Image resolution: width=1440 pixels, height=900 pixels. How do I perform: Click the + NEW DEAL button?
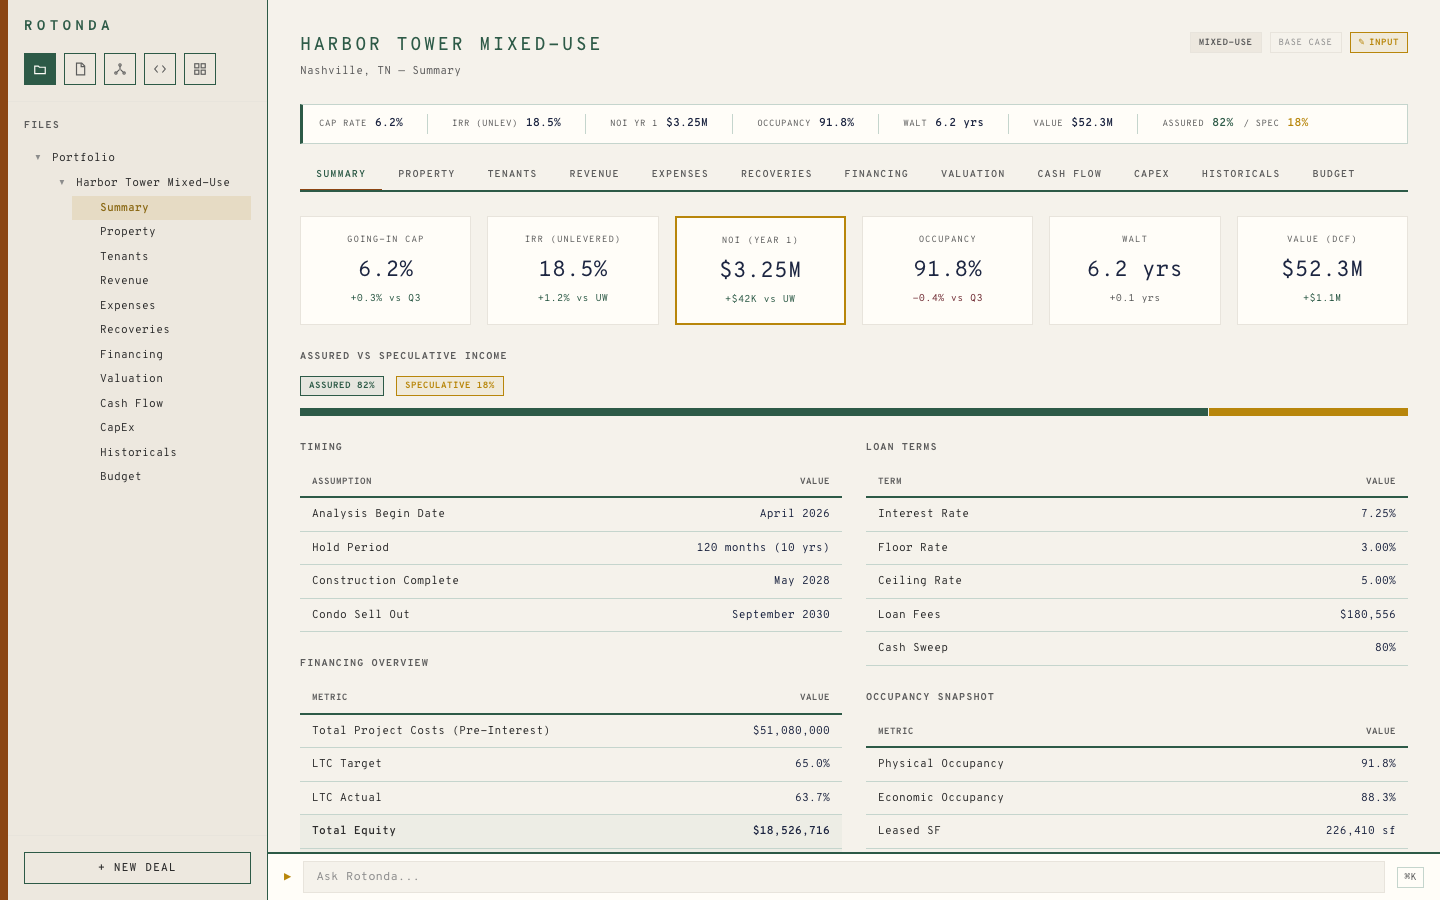pyautogui.click(x=137, y=868)
